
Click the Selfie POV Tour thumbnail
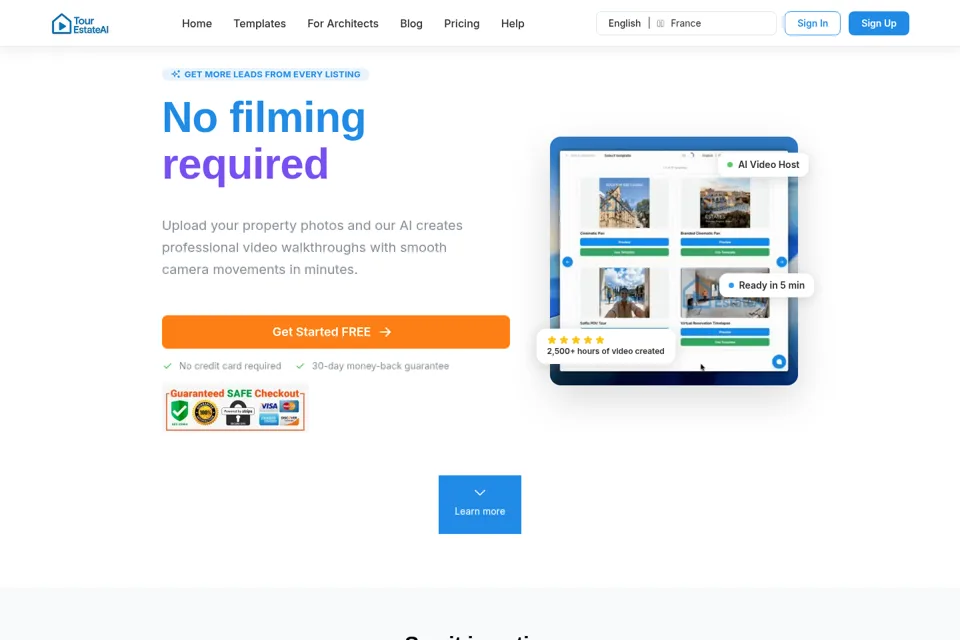click(624, 292)
